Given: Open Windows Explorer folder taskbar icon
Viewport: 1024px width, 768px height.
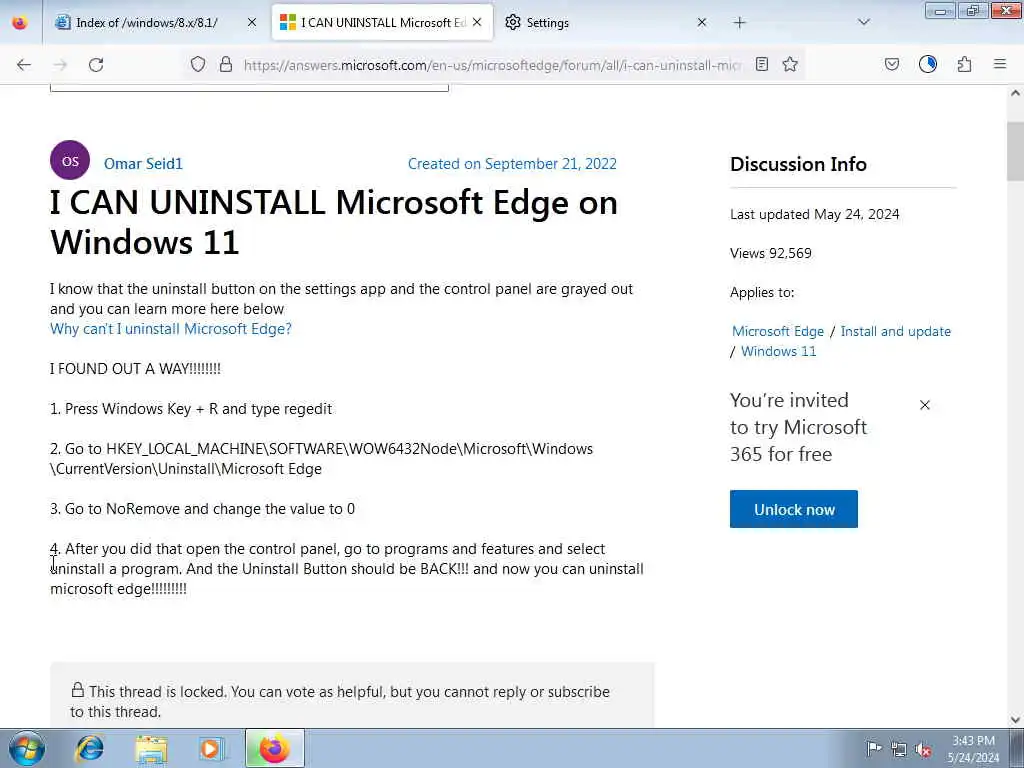Looking at the screenshot, I should click(x=152, y=749).
